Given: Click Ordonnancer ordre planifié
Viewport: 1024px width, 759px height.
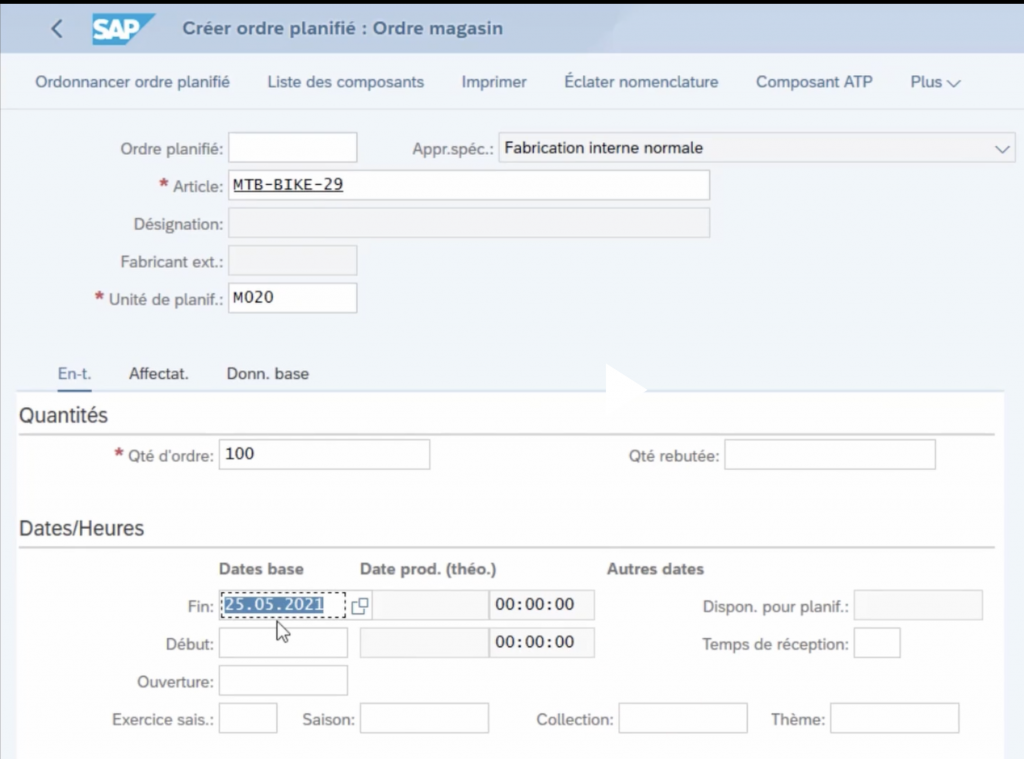Looking at the screenshot, I should click(132, 82).
